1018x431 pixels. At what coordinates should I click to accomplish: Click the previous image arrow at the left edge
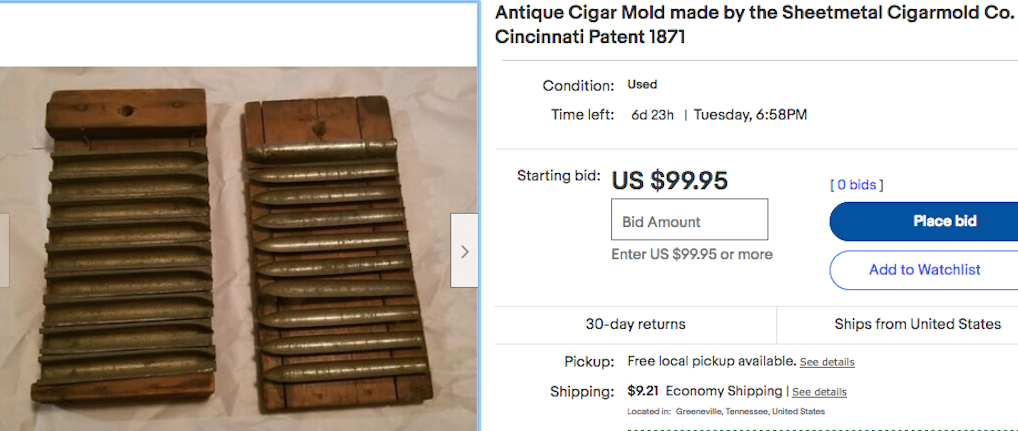[4, 251]
